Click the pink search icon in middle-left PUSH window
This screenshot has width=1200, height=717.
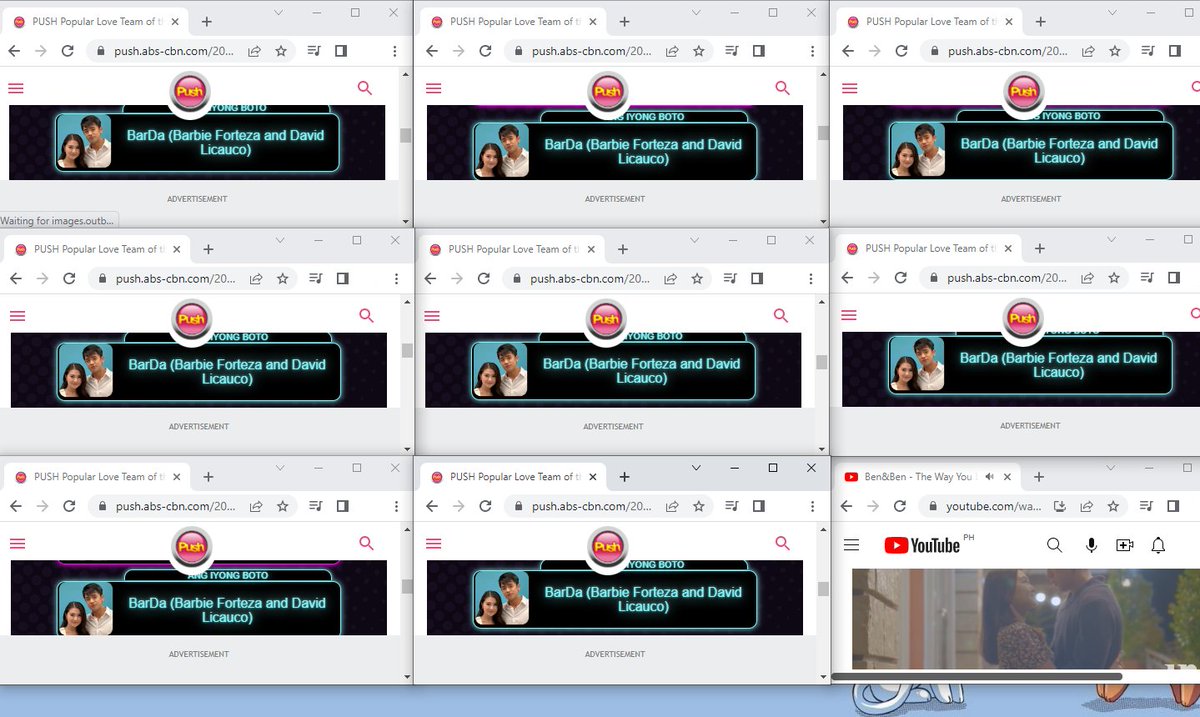click(x=366, y=316)
